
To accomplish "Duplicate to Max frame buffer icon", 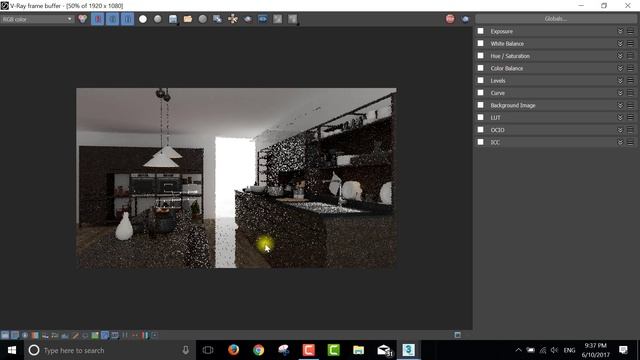I will pyautogui.click(x=218, y=19).
